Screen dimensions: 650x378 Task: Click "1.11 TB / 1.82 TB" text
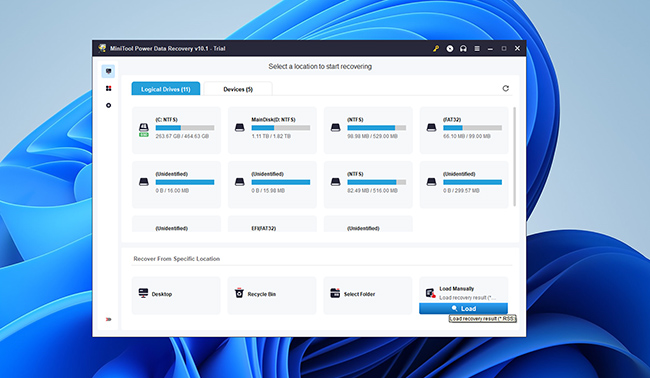(x=271, y=136)
